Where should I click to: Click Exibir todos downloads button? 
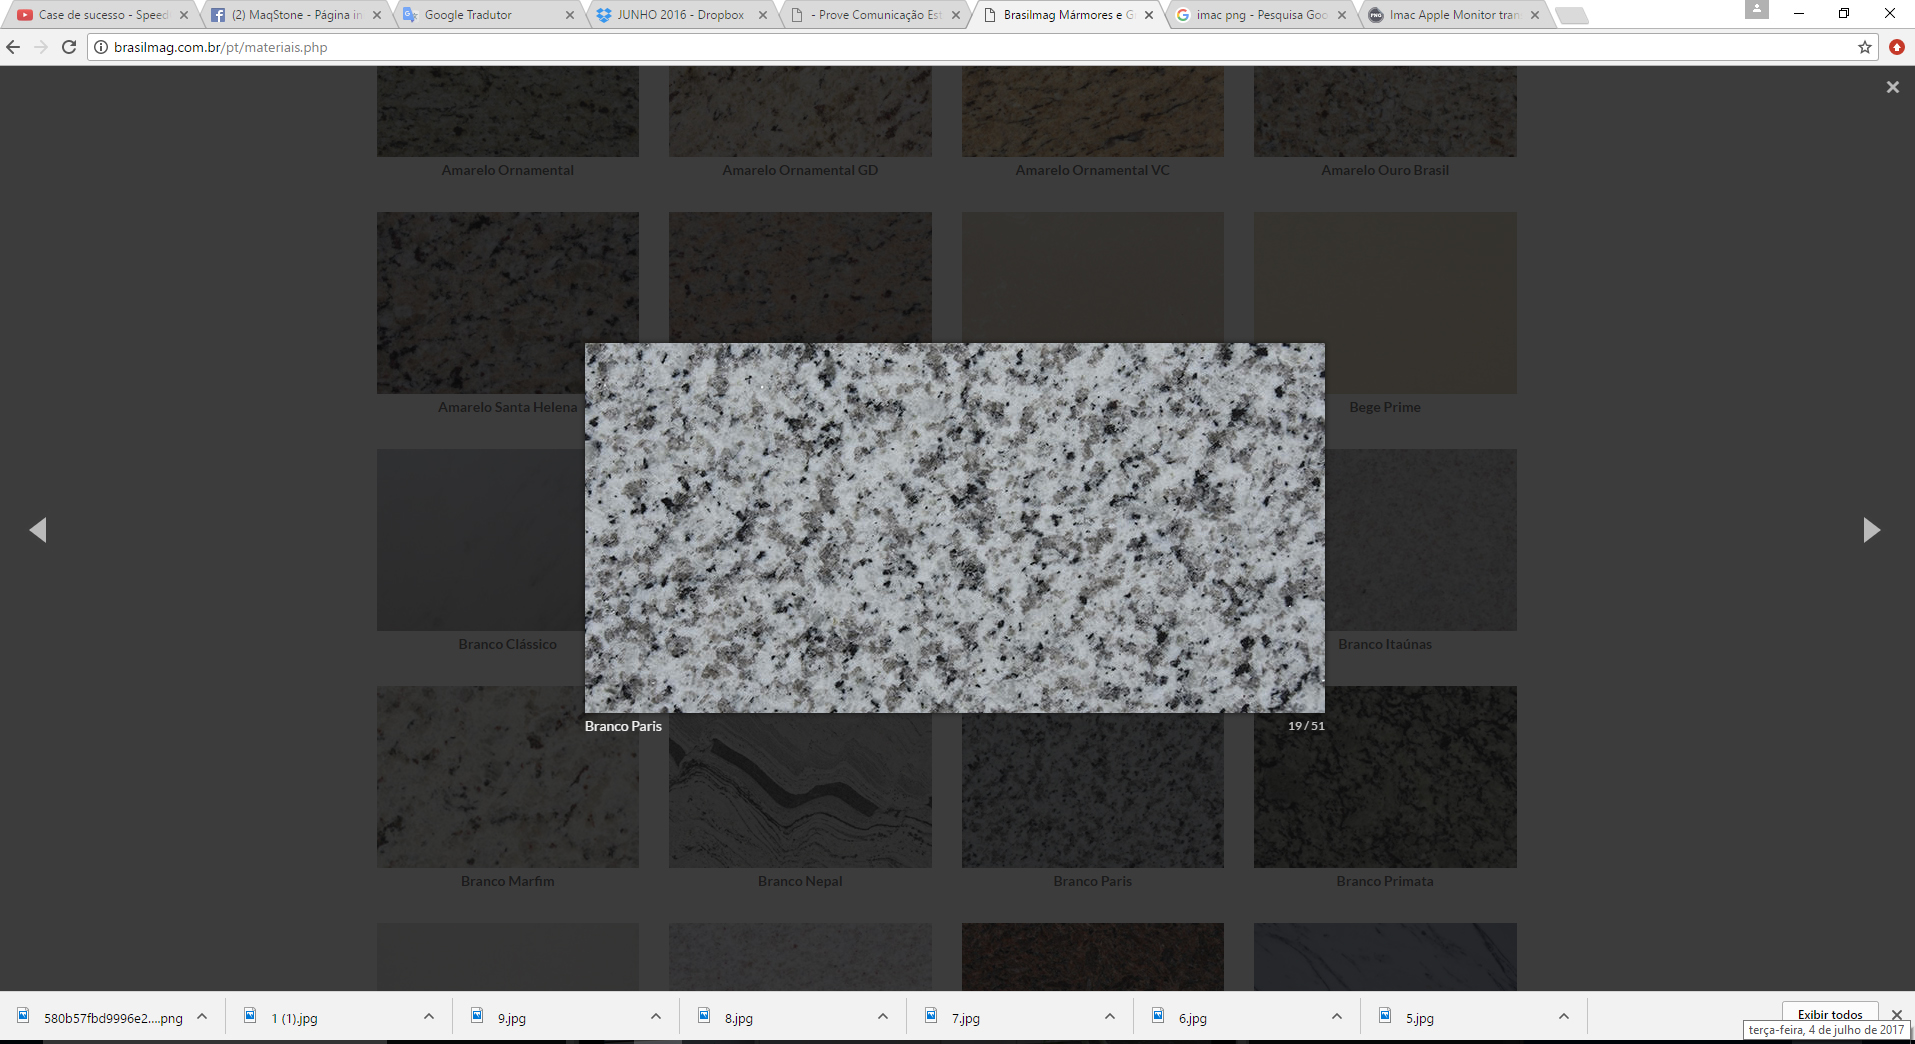1829,1013
